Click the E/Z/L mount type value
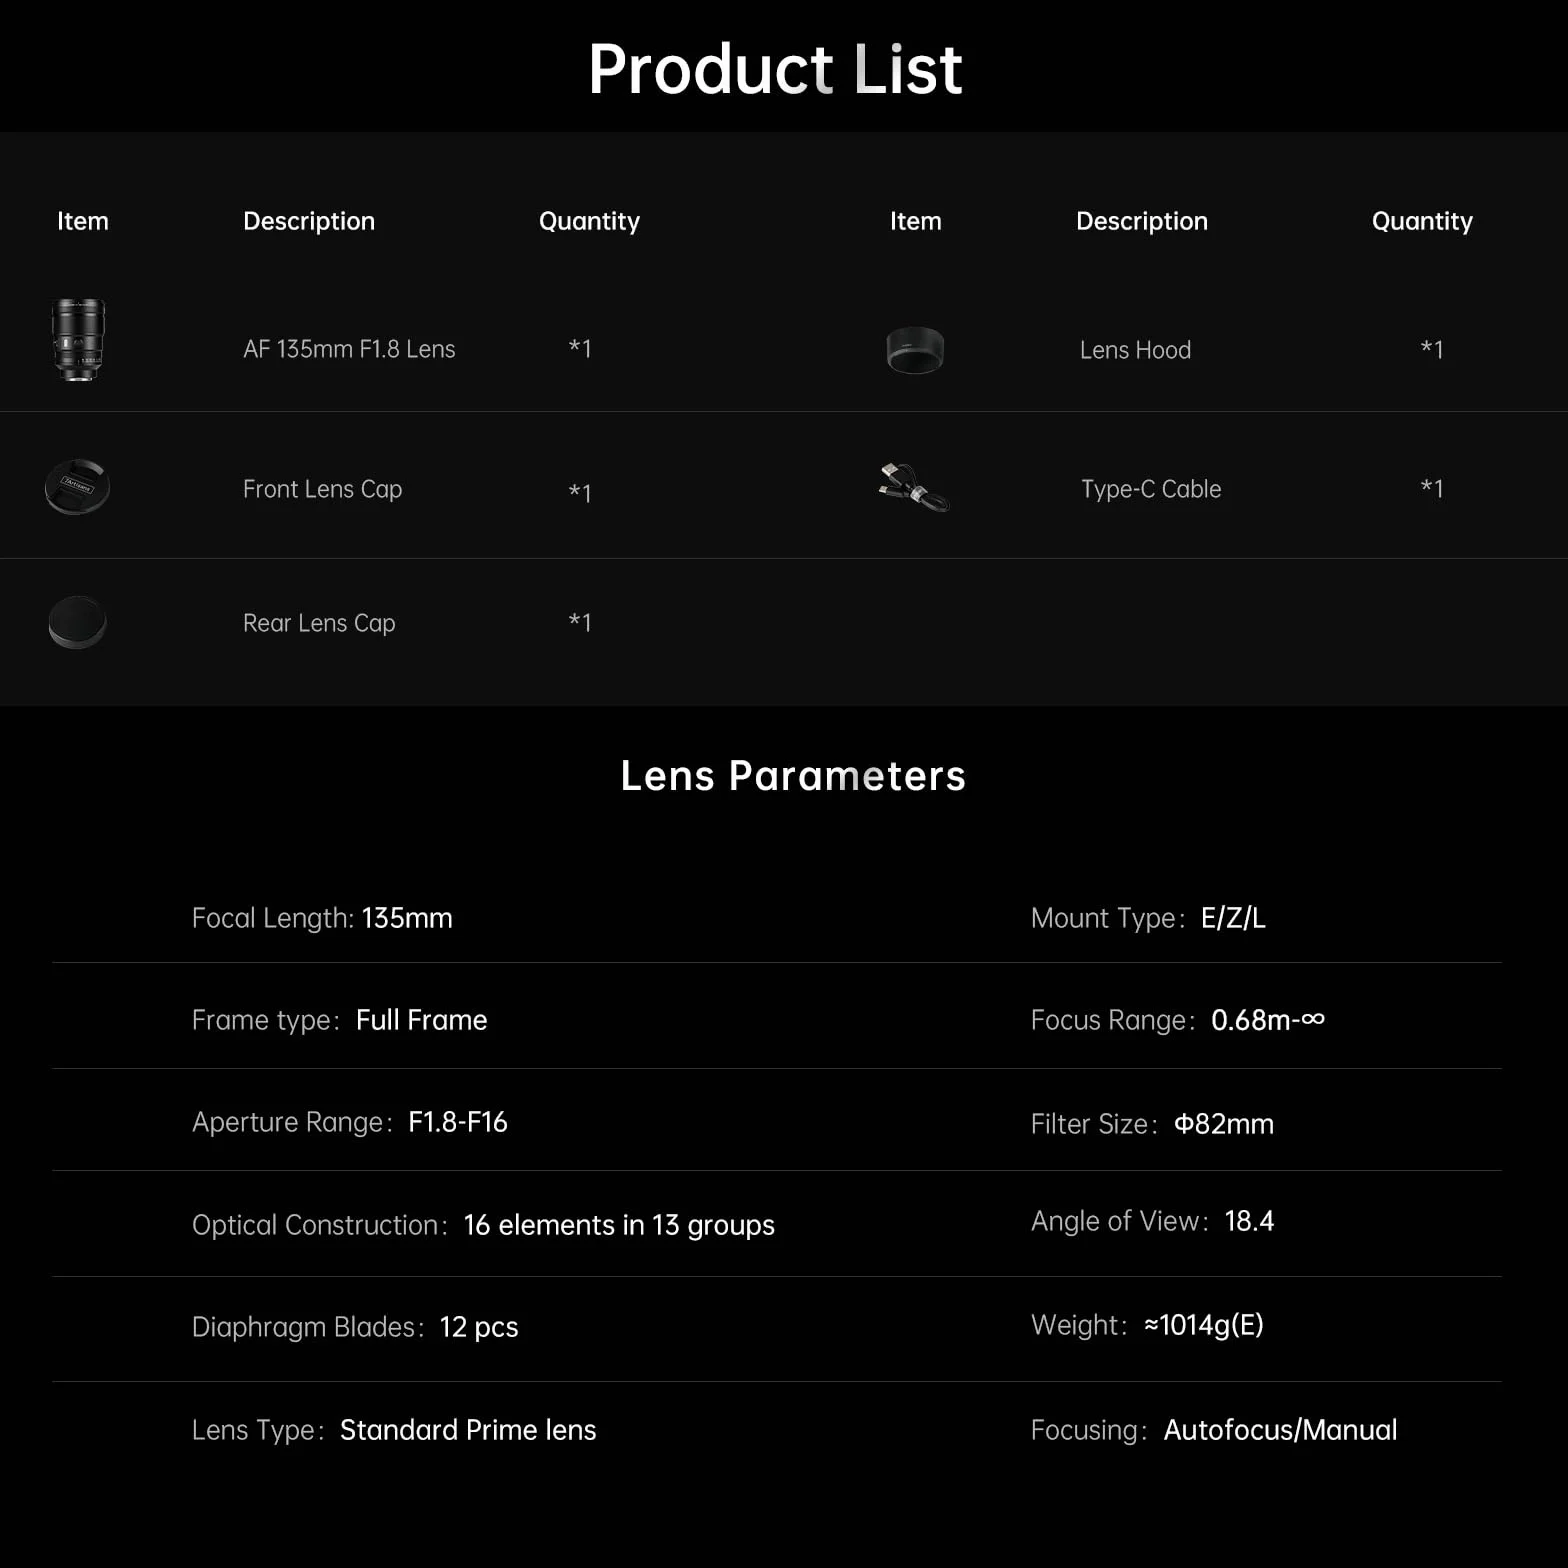The width and height of the screenshot is (1568, 1568). click(x=1233, y=918)
